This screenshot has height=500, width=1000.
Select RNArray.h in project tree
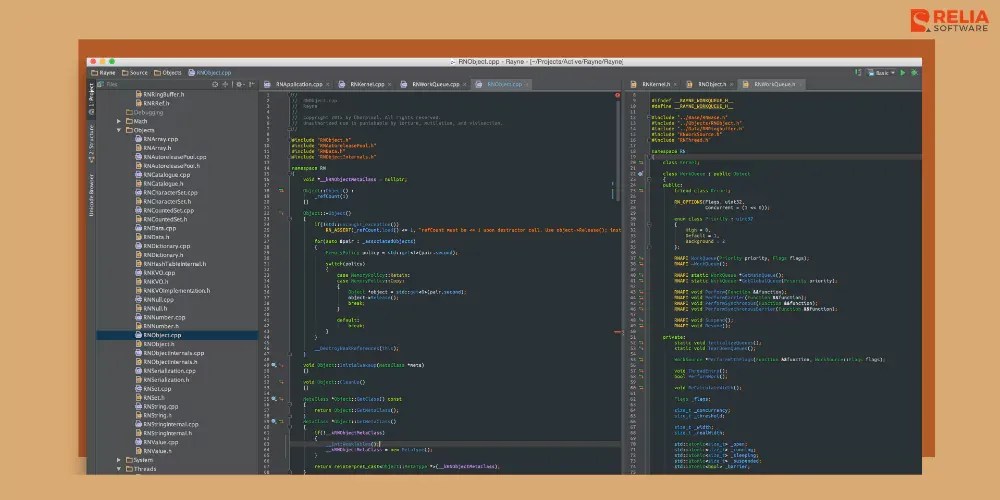(153, 148)
